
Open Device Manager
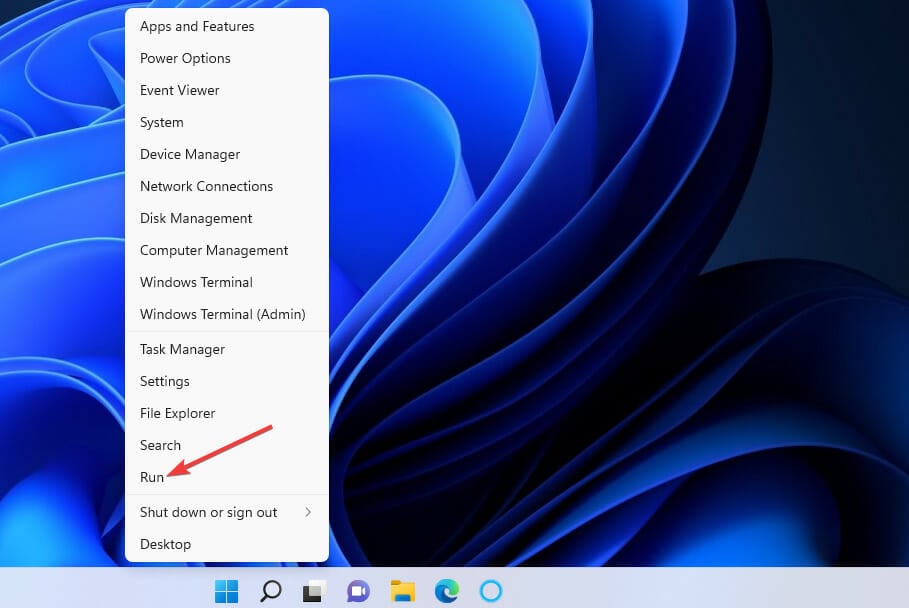tap(189, 154)
